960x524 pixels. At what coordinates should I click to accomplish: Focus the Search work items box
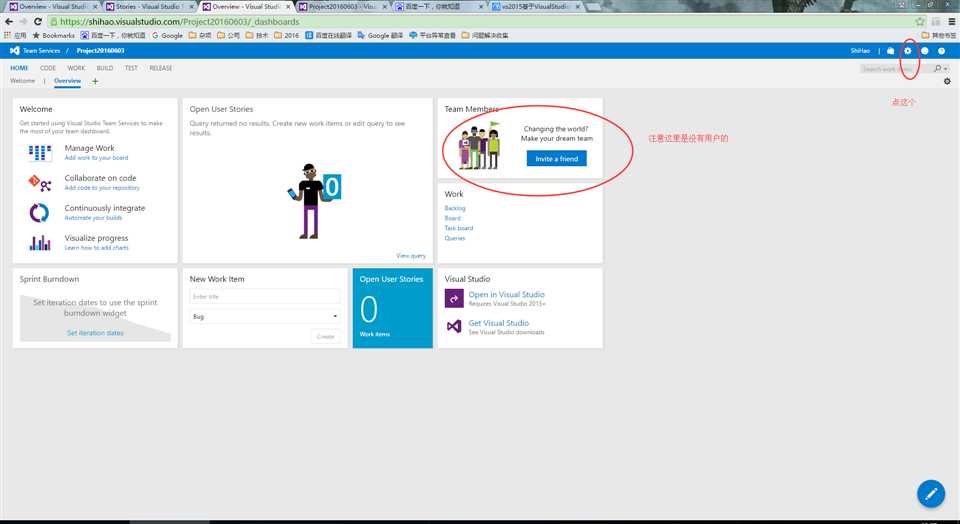point(896,69)
